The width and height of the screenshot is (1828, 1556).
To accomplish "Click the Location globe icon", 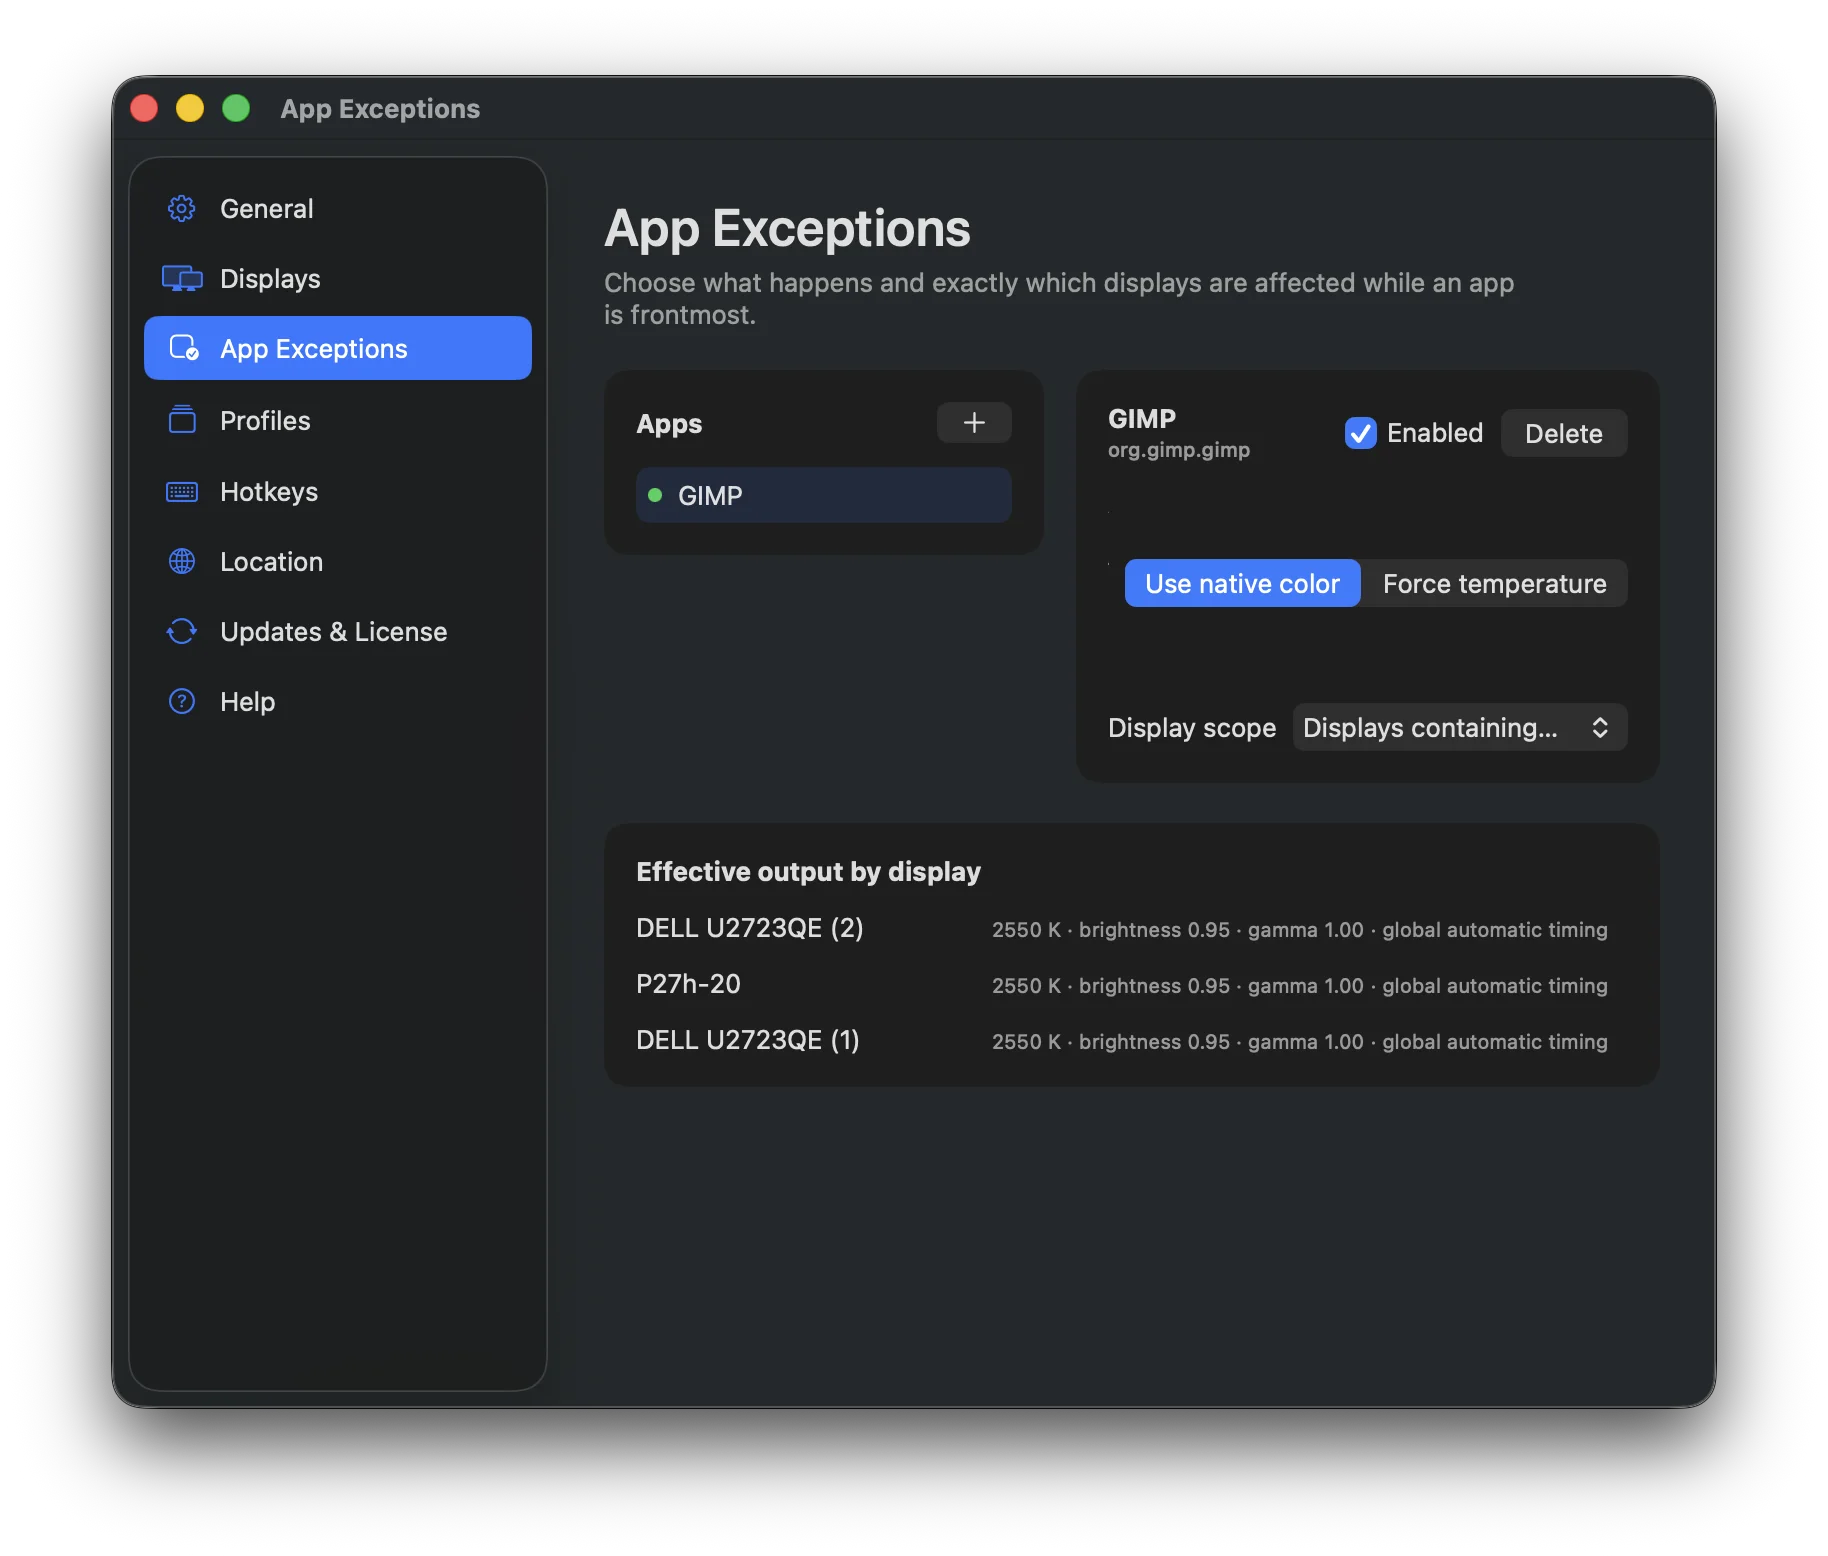I will pos(182,561).
